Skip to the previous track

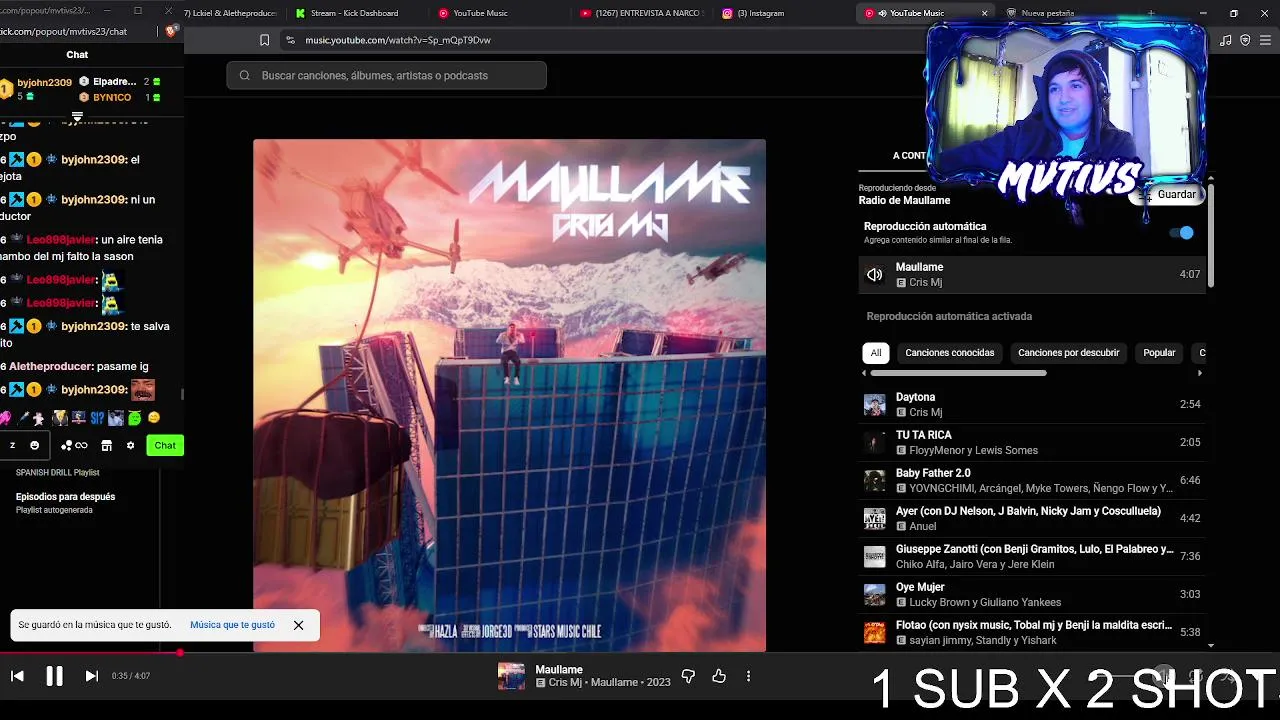coord(17,676)
